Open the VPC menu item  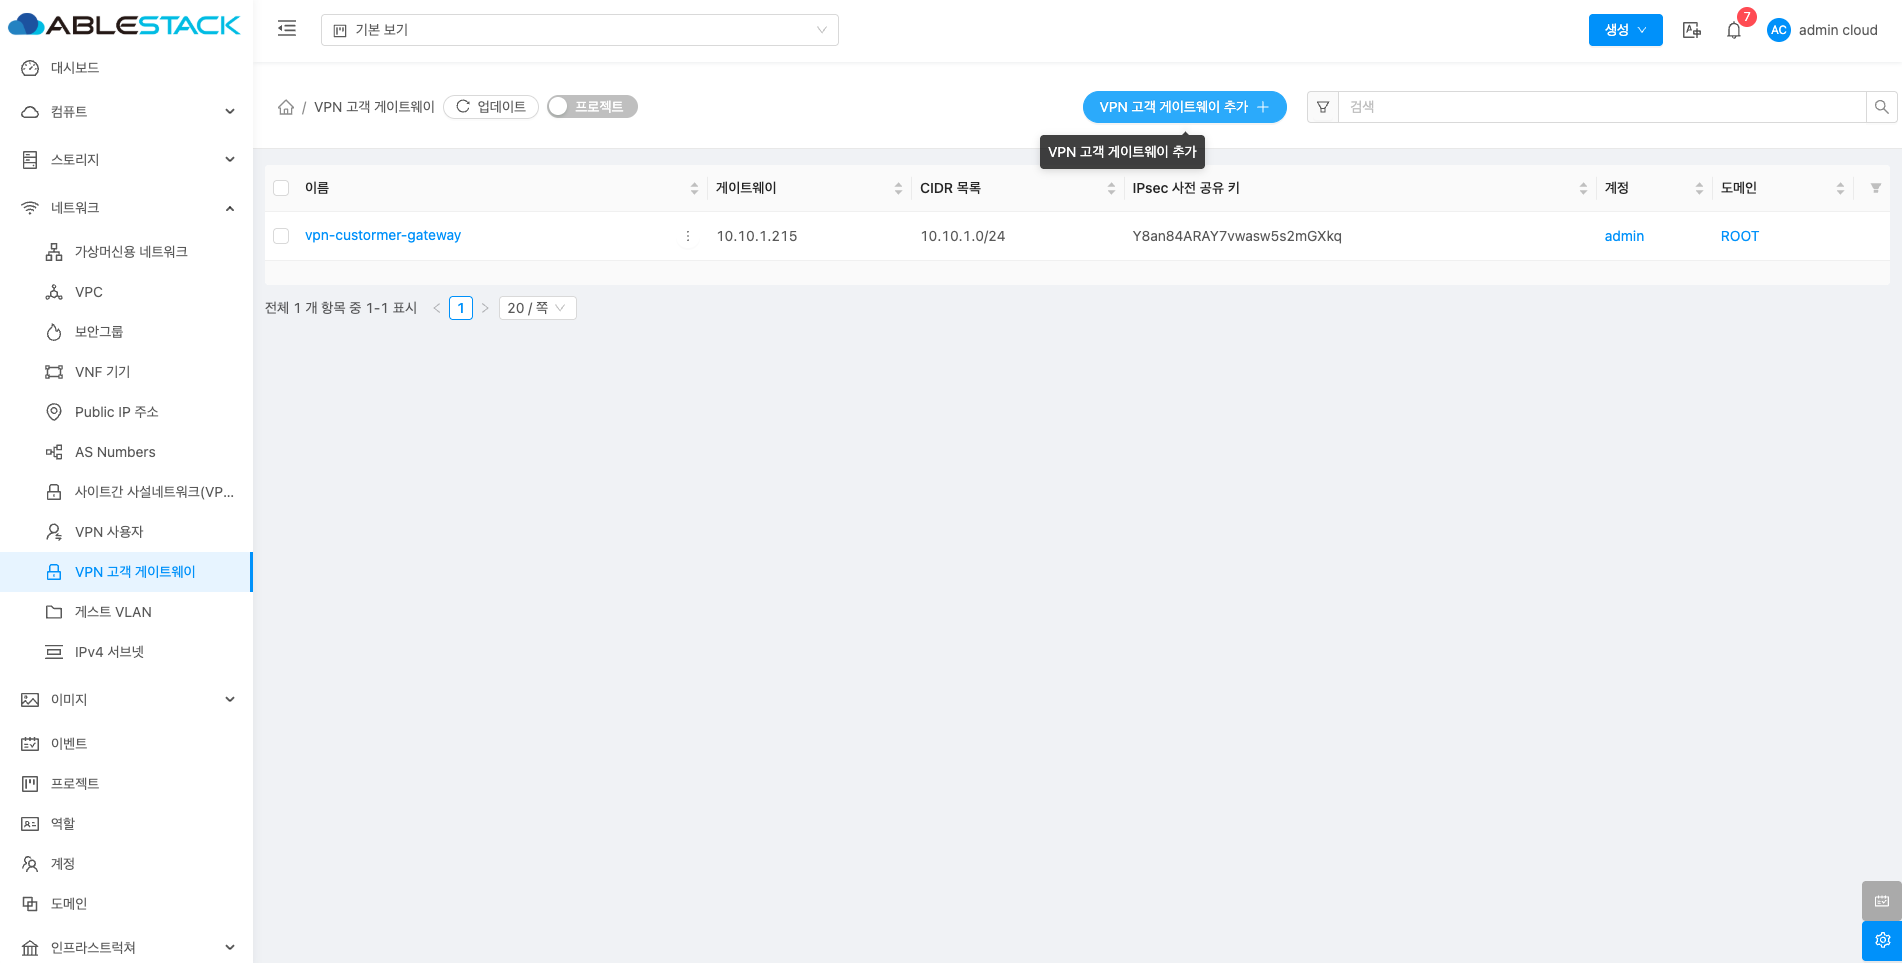[x=127, y=291]
